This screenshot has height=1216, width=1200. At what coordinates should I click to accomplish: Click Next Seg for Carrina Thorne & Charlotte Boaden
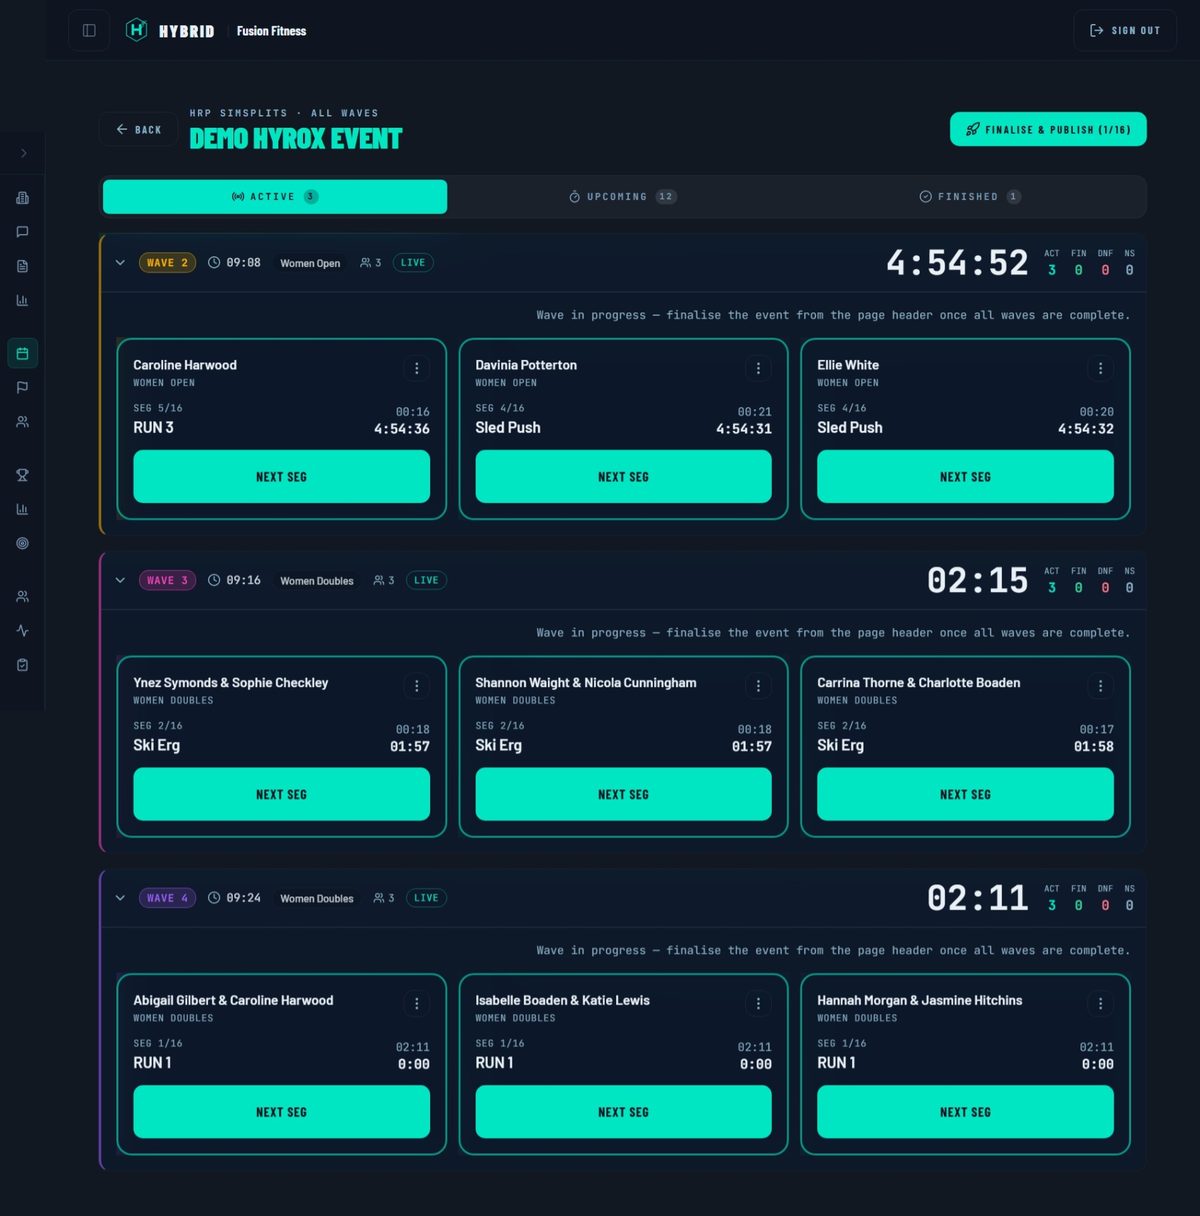(x=965, y=794)
